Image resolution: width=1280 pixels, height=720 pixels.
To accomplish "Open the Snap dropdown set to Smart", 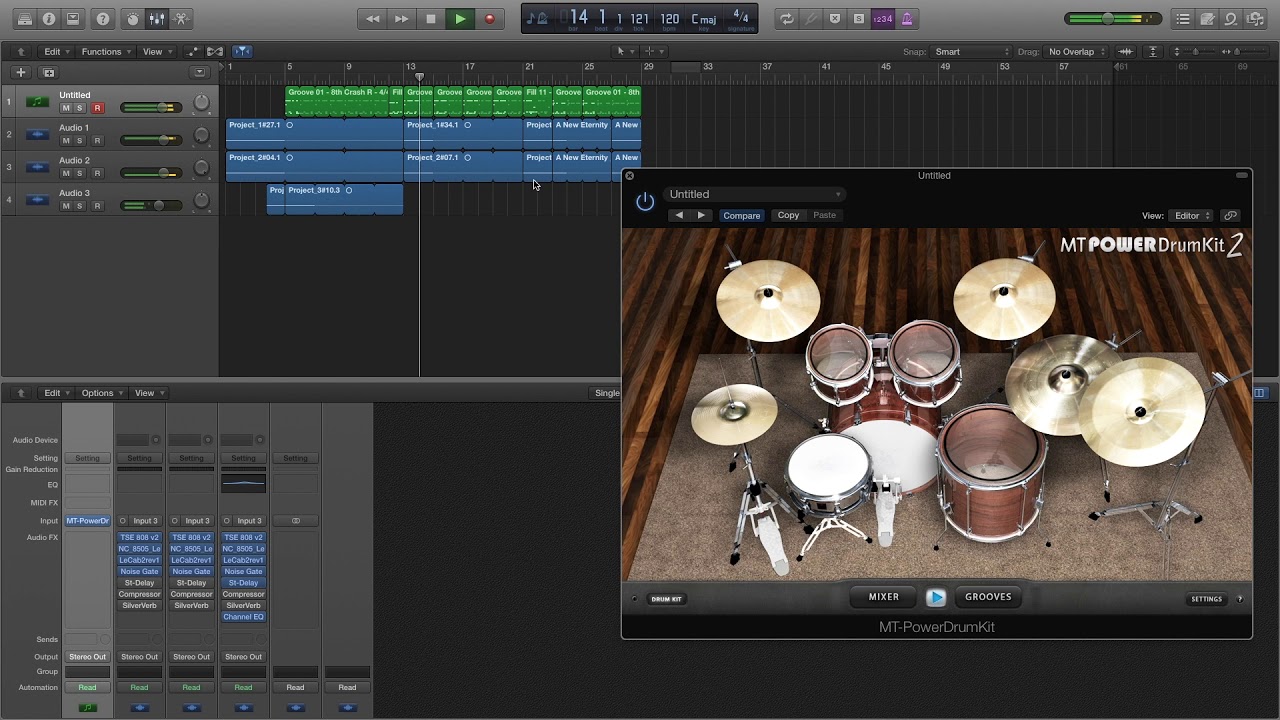I will click(x=971, y=52).
